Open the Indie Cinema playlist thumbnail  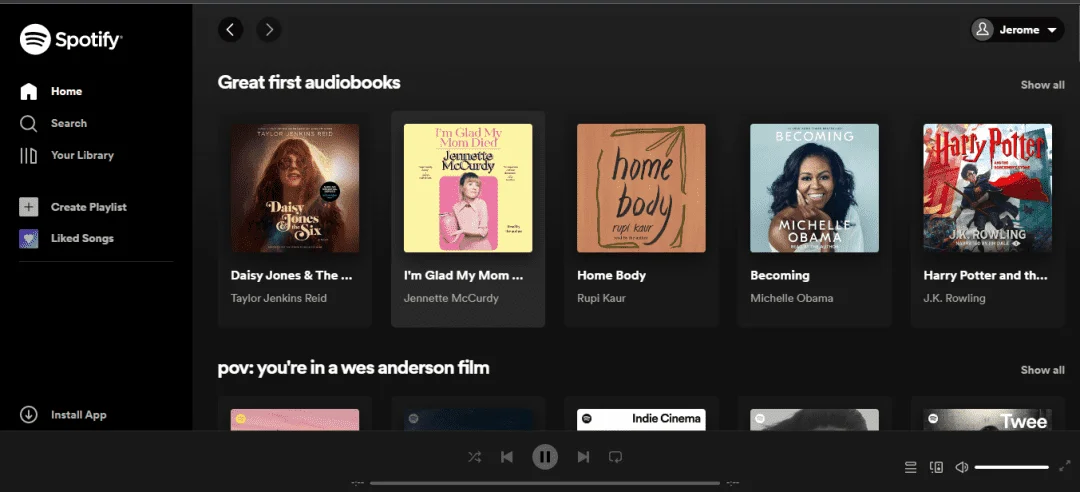click(x=641, y=420)
